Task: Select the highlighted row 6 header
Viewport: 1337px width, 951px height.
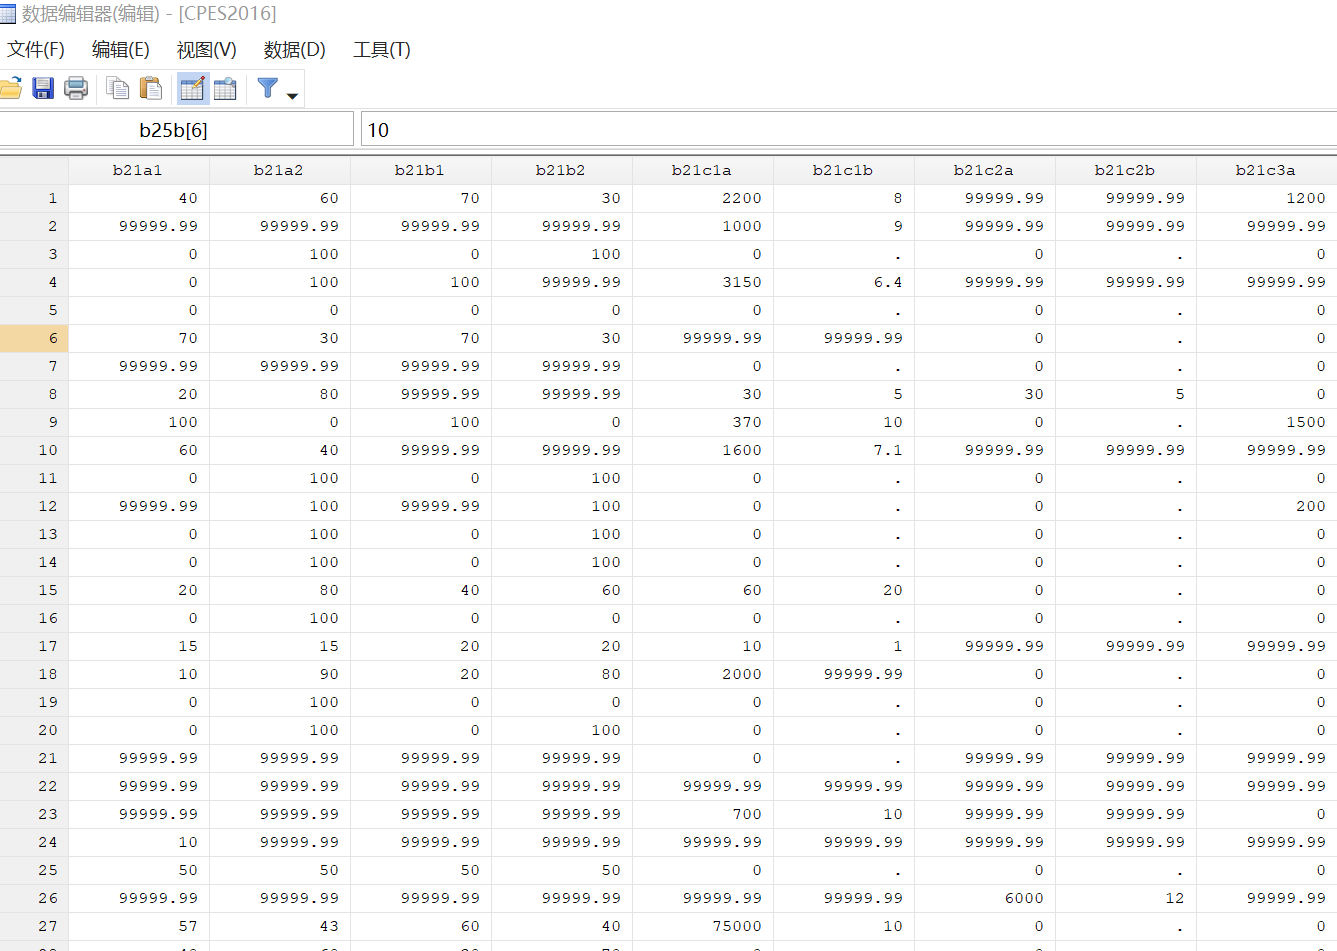Action: point(34,338)
